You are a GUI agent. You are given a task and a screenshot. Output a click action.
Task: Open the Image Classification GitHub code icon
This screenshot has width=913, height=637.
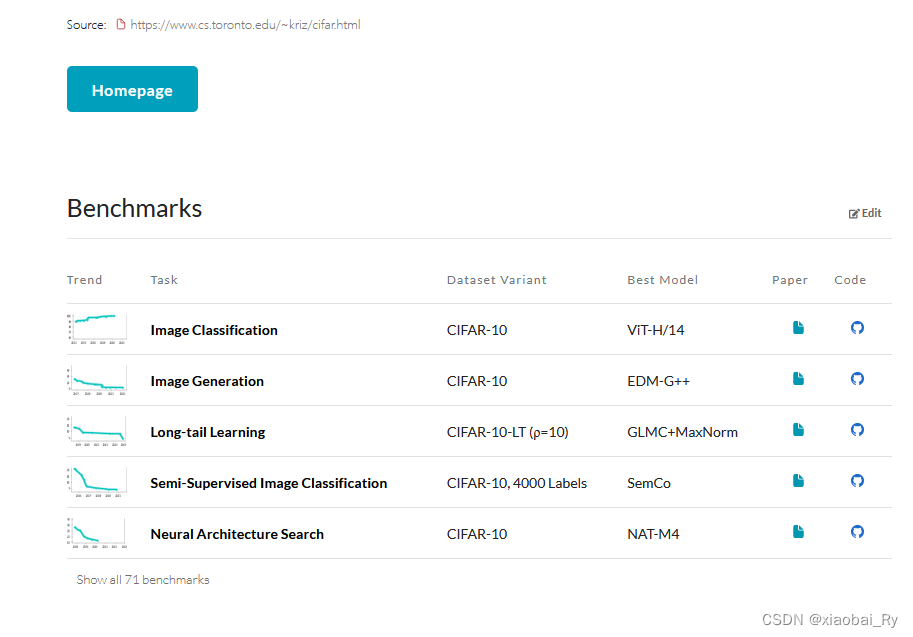point(857,328)
